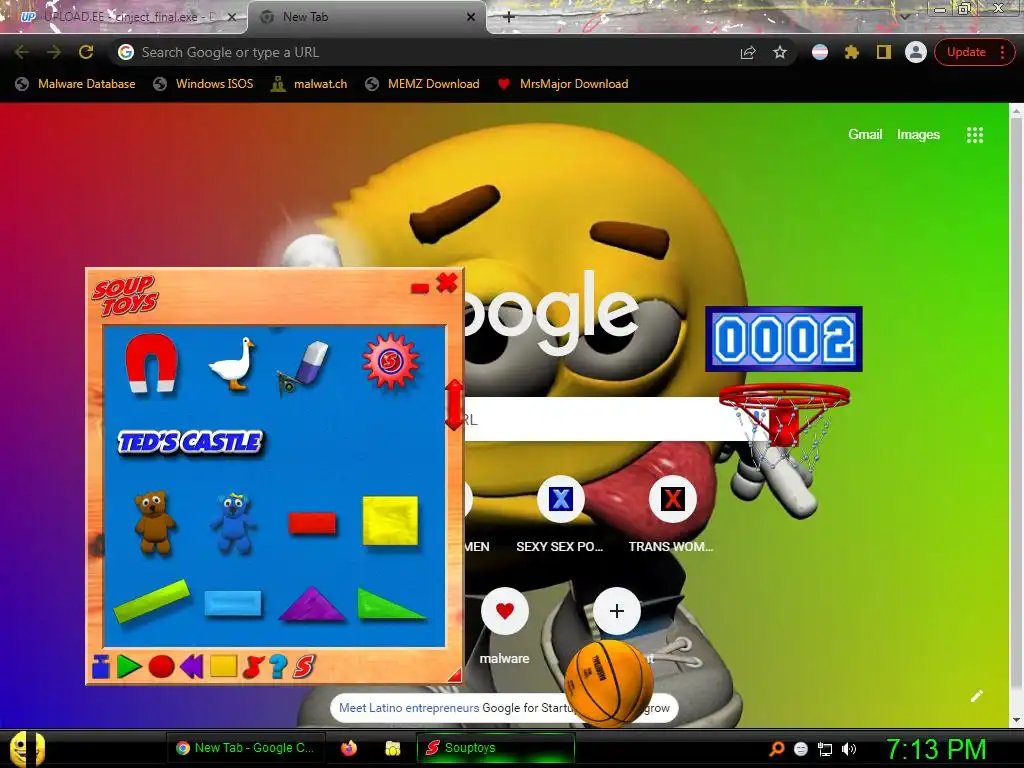Open the Google apps grid
Viewport: 1024px width, 768px height.
coord(974,135)
